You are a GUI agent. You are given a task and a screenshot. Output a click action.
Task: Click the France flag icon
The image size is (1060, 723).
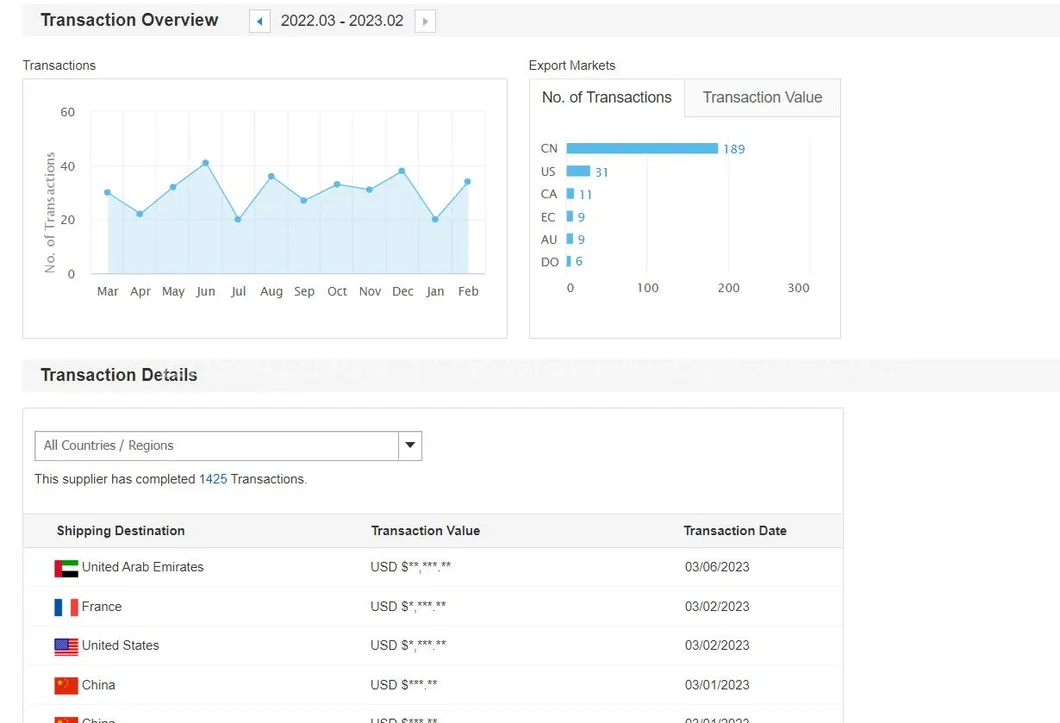point(66,607)
